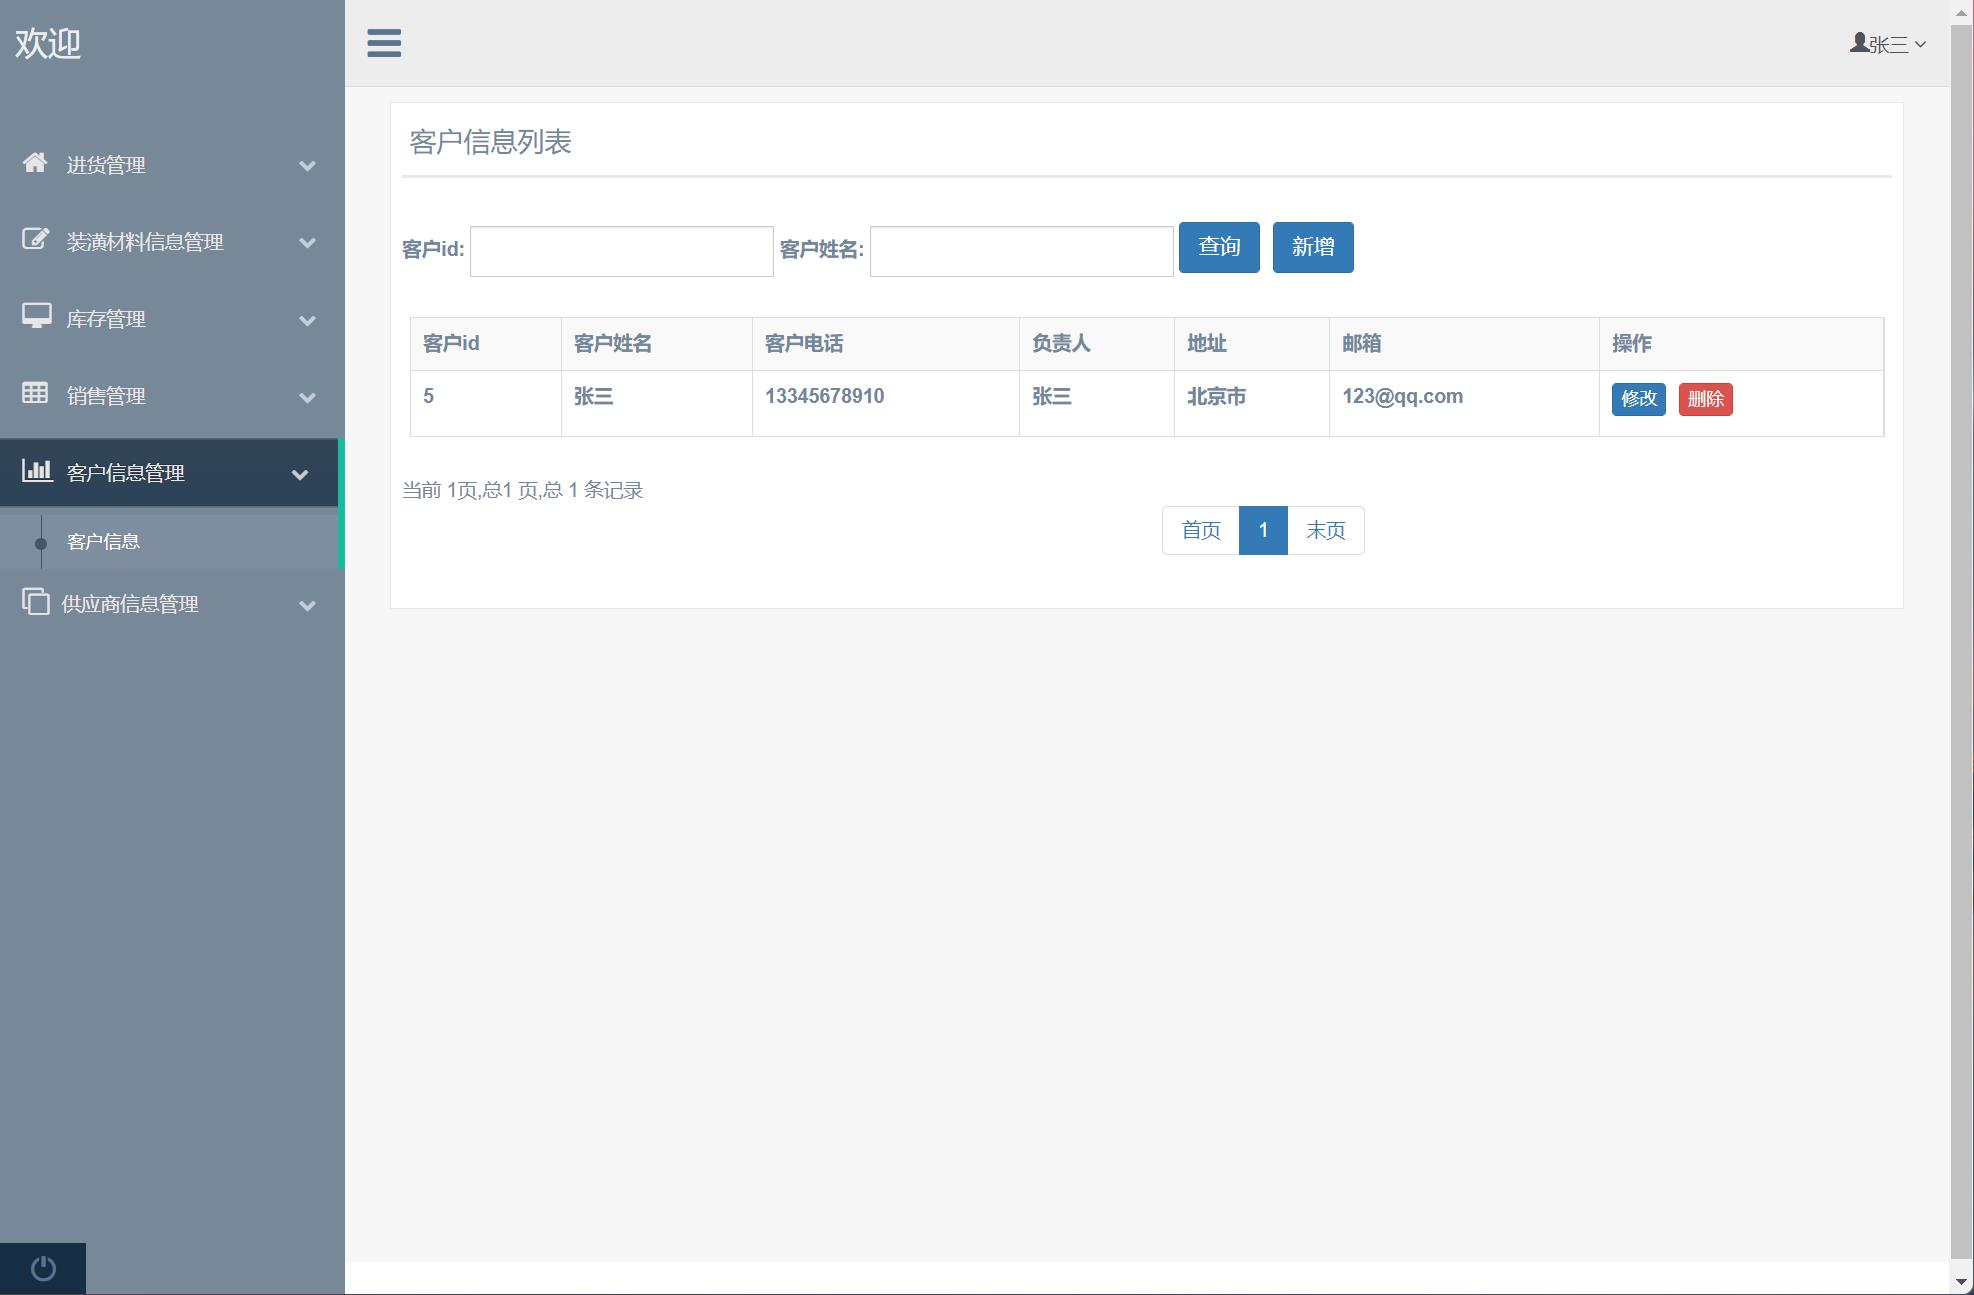Viewport: 1974px width, 1295px height.
Task: Click the red 删除 delete button
Action: (x=1706, y=399)
